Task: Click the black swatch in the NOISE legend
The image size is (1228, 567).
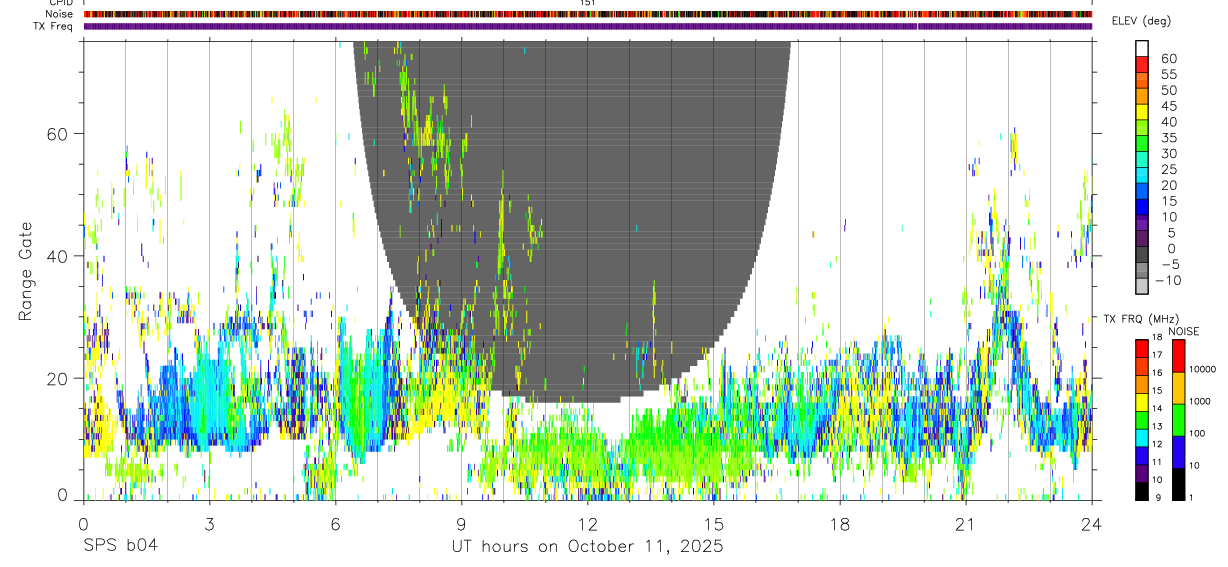Action: click(x=1179, y=483)
